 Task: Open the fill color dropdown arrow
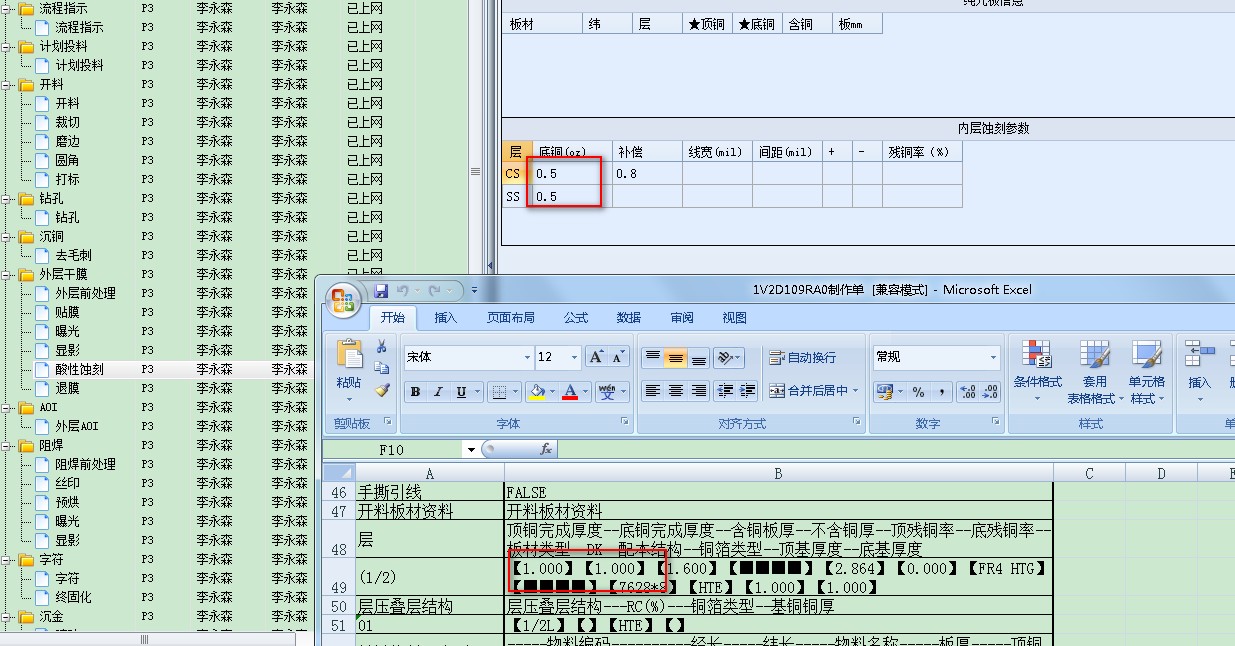point(553,392)
